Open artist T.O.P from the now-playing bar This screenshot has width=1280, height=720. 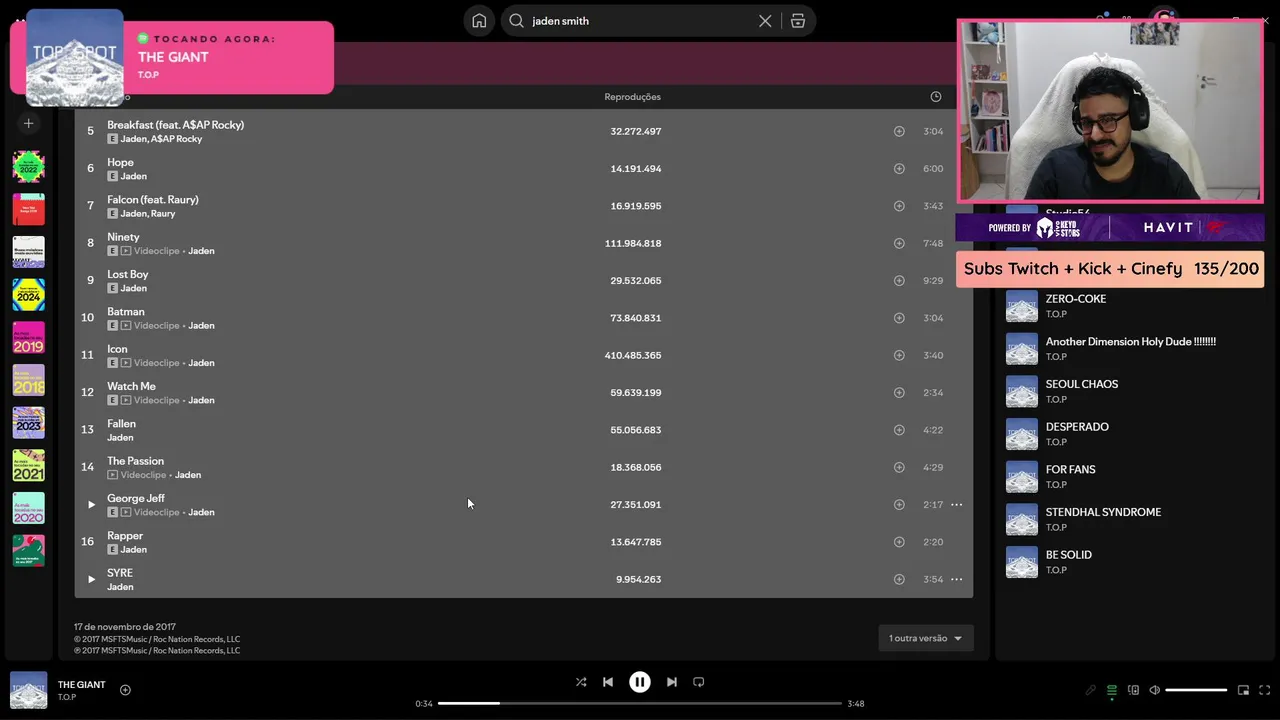[67, 697]
